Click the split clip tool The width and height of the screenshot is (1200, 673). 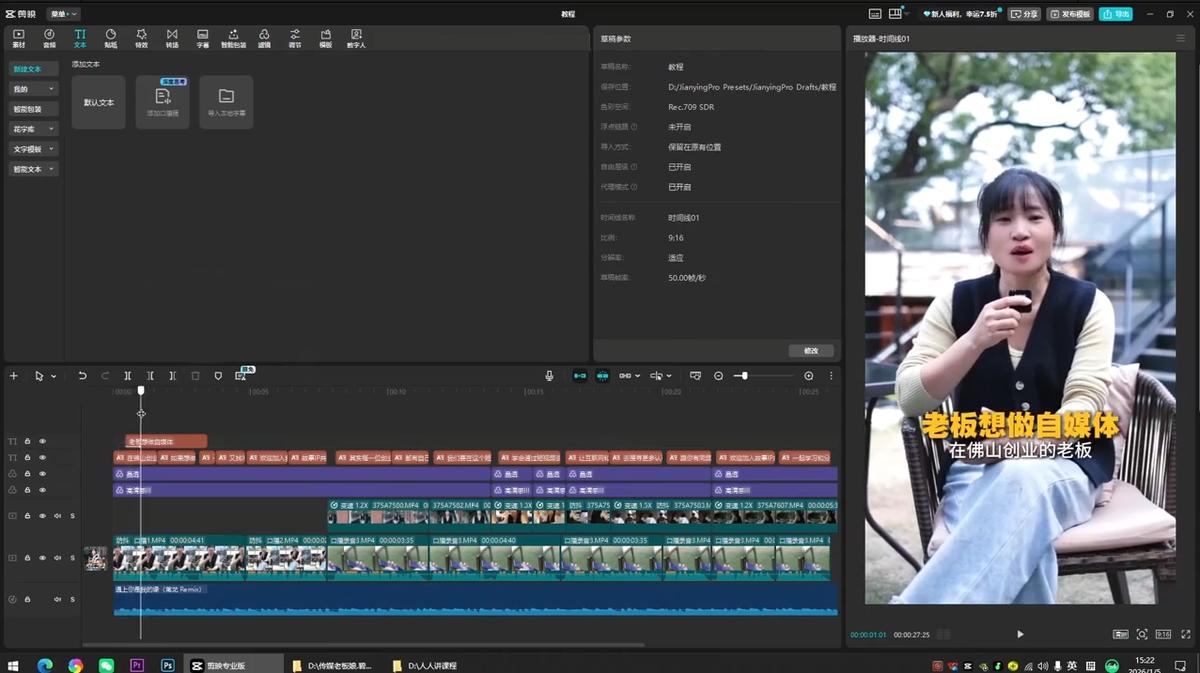pyautogui.click(x=128, y=376)
